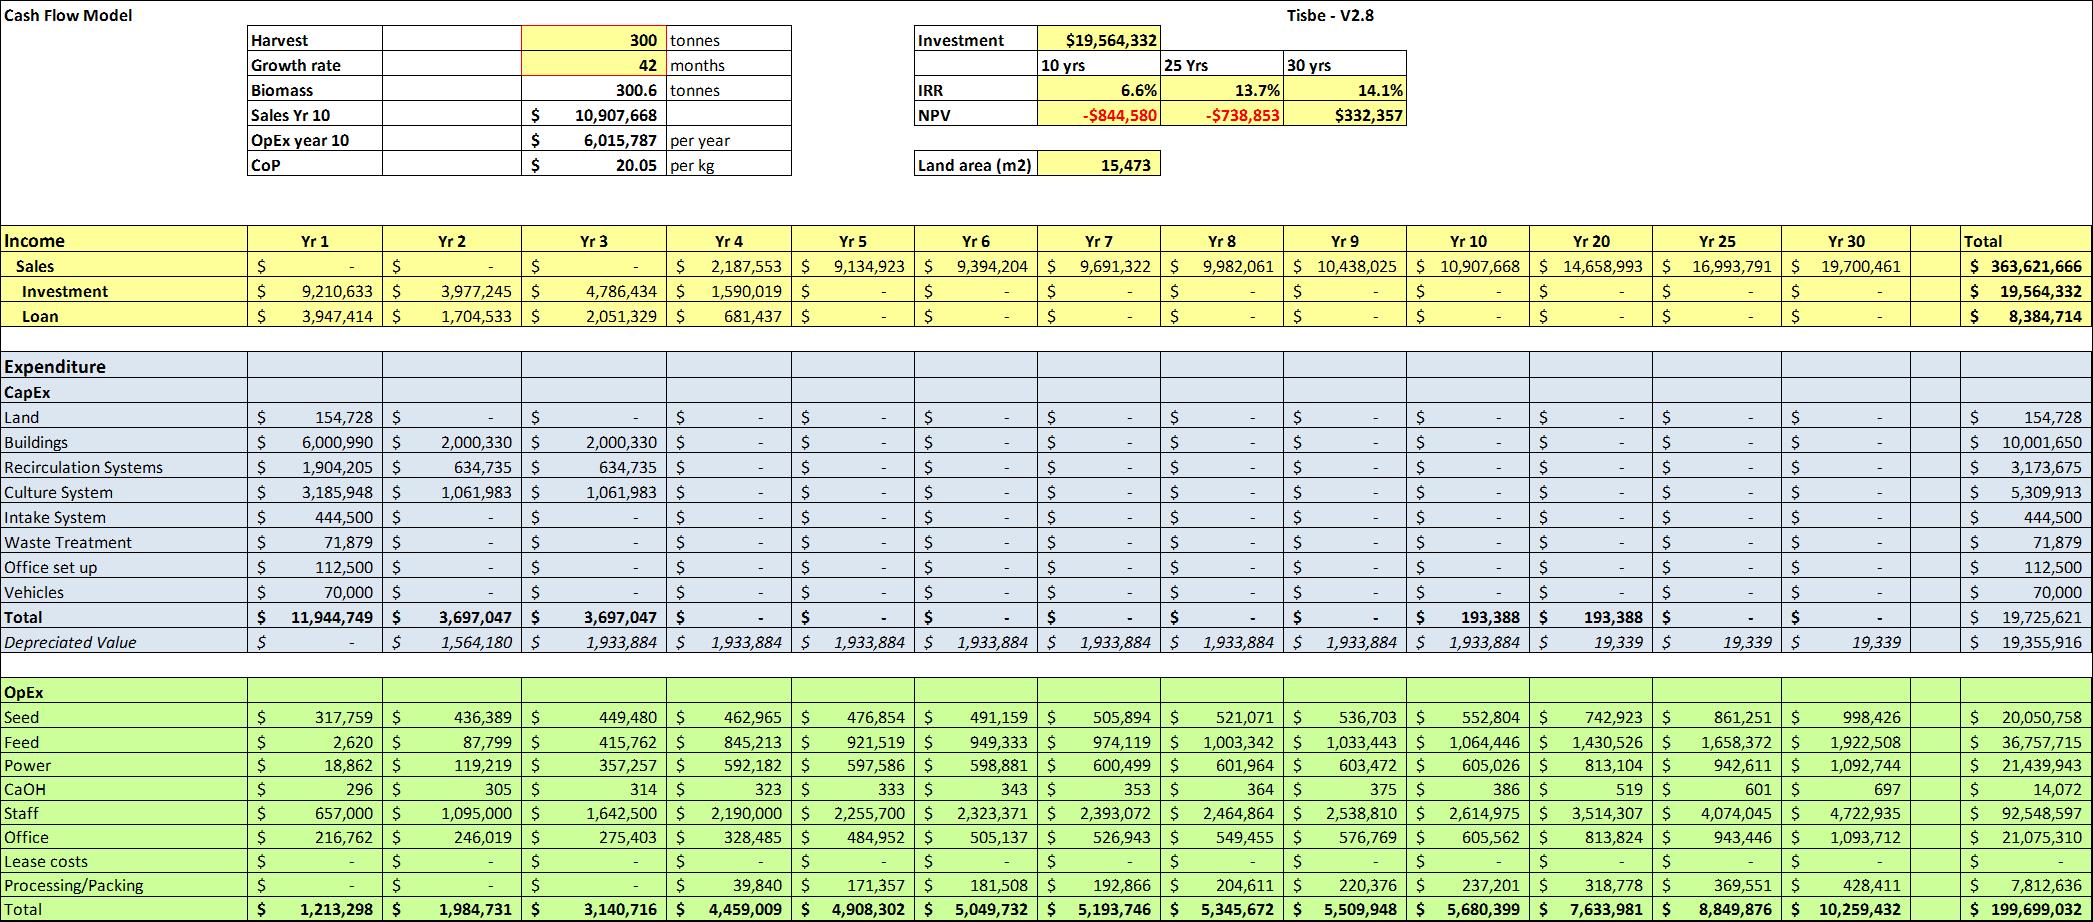Image resolution: width=2093 pixels, height=922 pixels.
Task: Select Office Yr 5 value 484,952
Action: coord(853,837)
